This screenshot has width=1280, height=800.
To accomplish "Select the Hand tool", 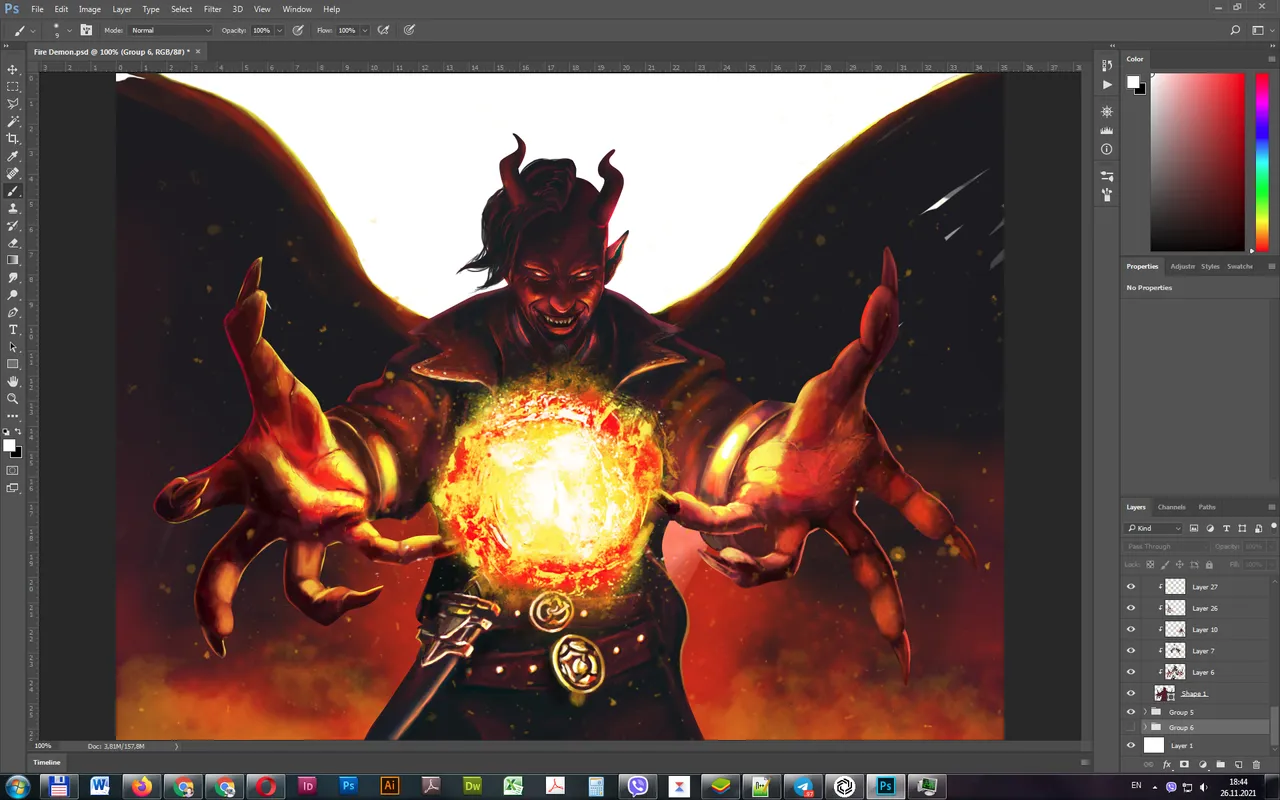I will point(13,382).
